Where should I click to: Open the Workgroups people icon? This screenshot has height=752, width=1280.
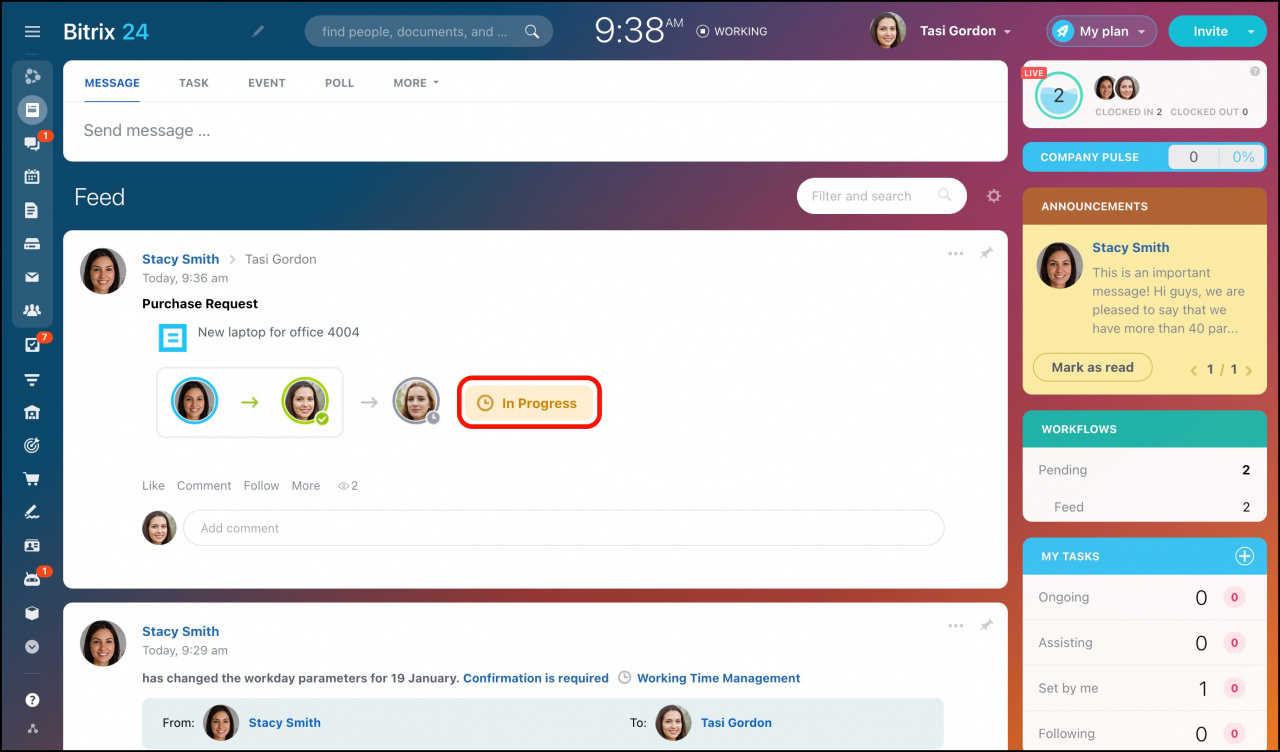pyautogui.click(x=32, y=310)
